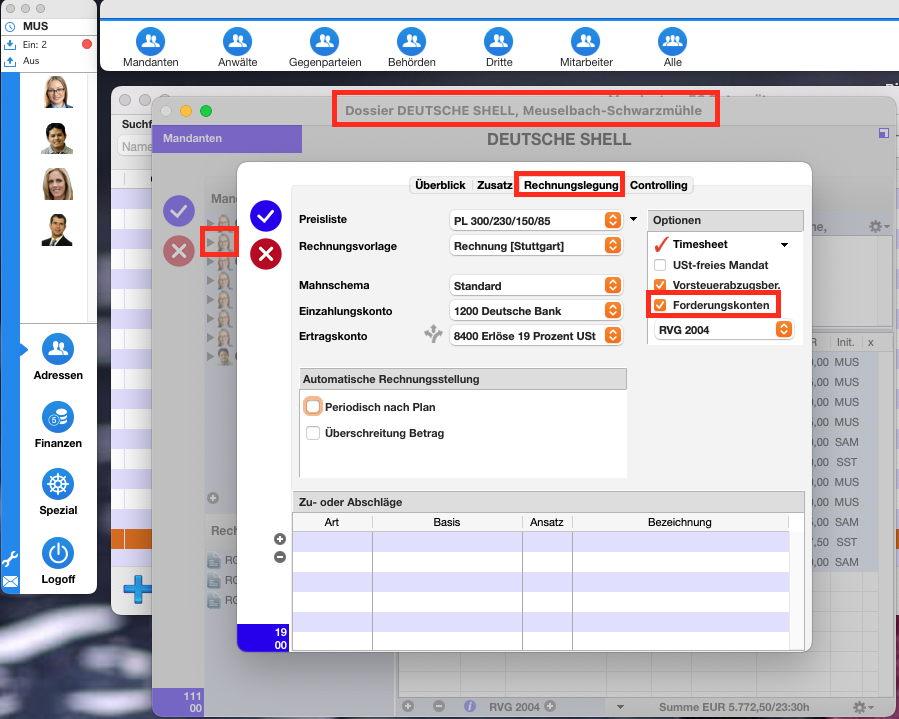Expand the Timesheet options arrow

(x=784, y=245)
